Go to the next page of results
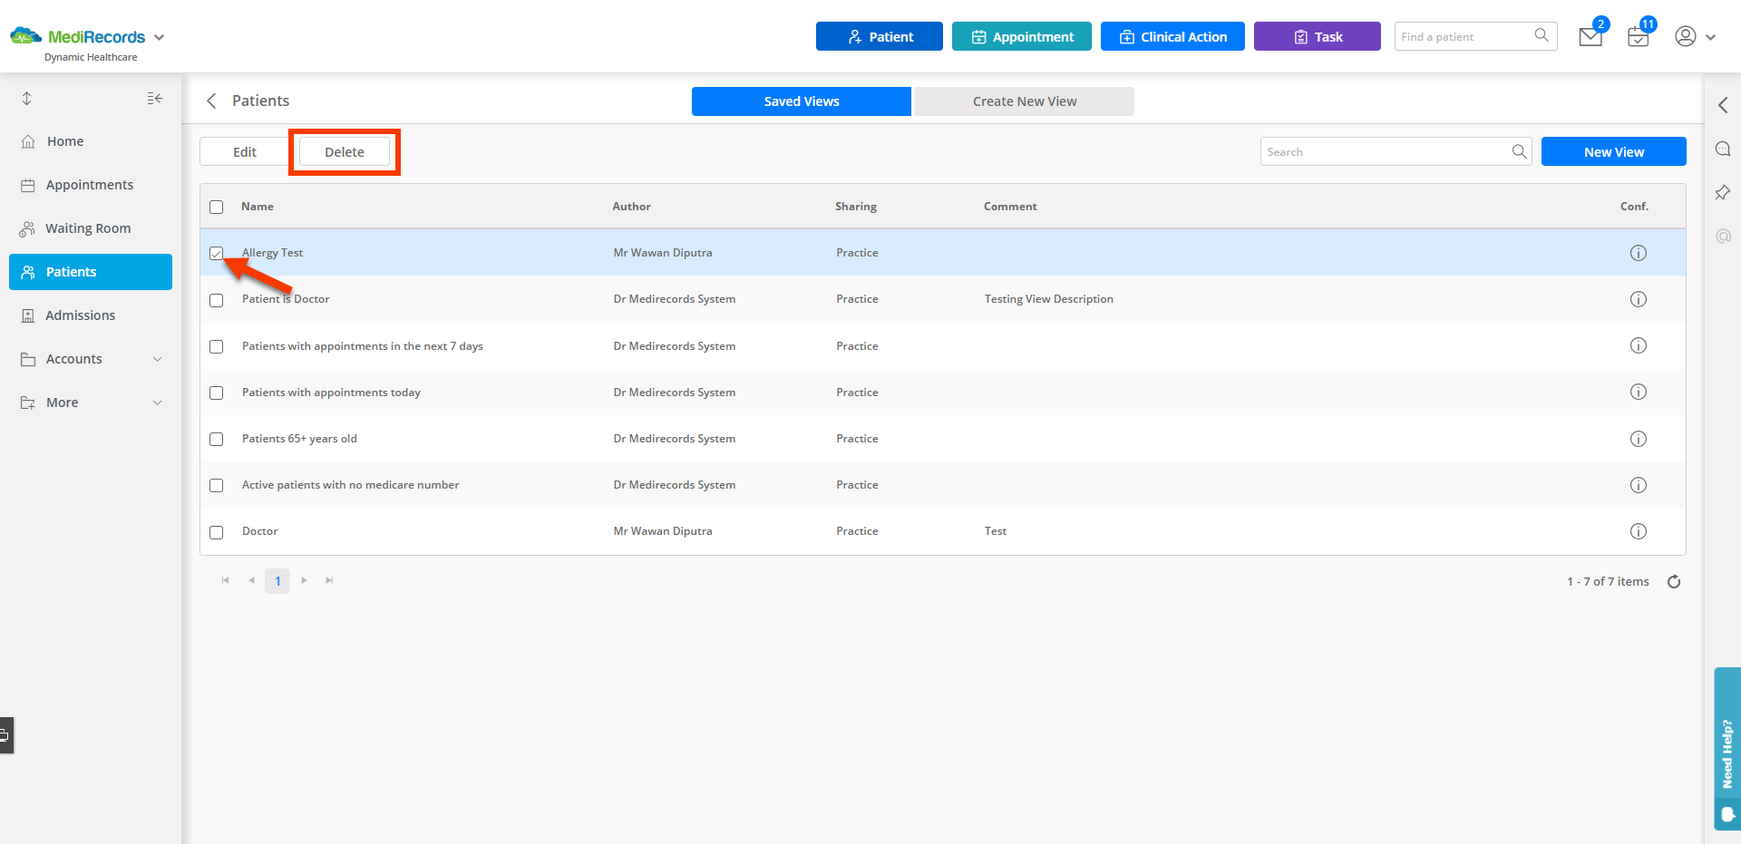 304,580
